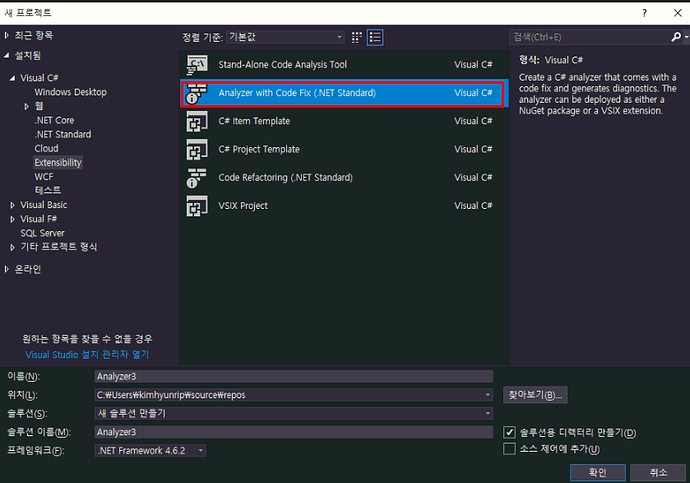
Task: Click the 찾아보기 browse button
Action: 535,395
